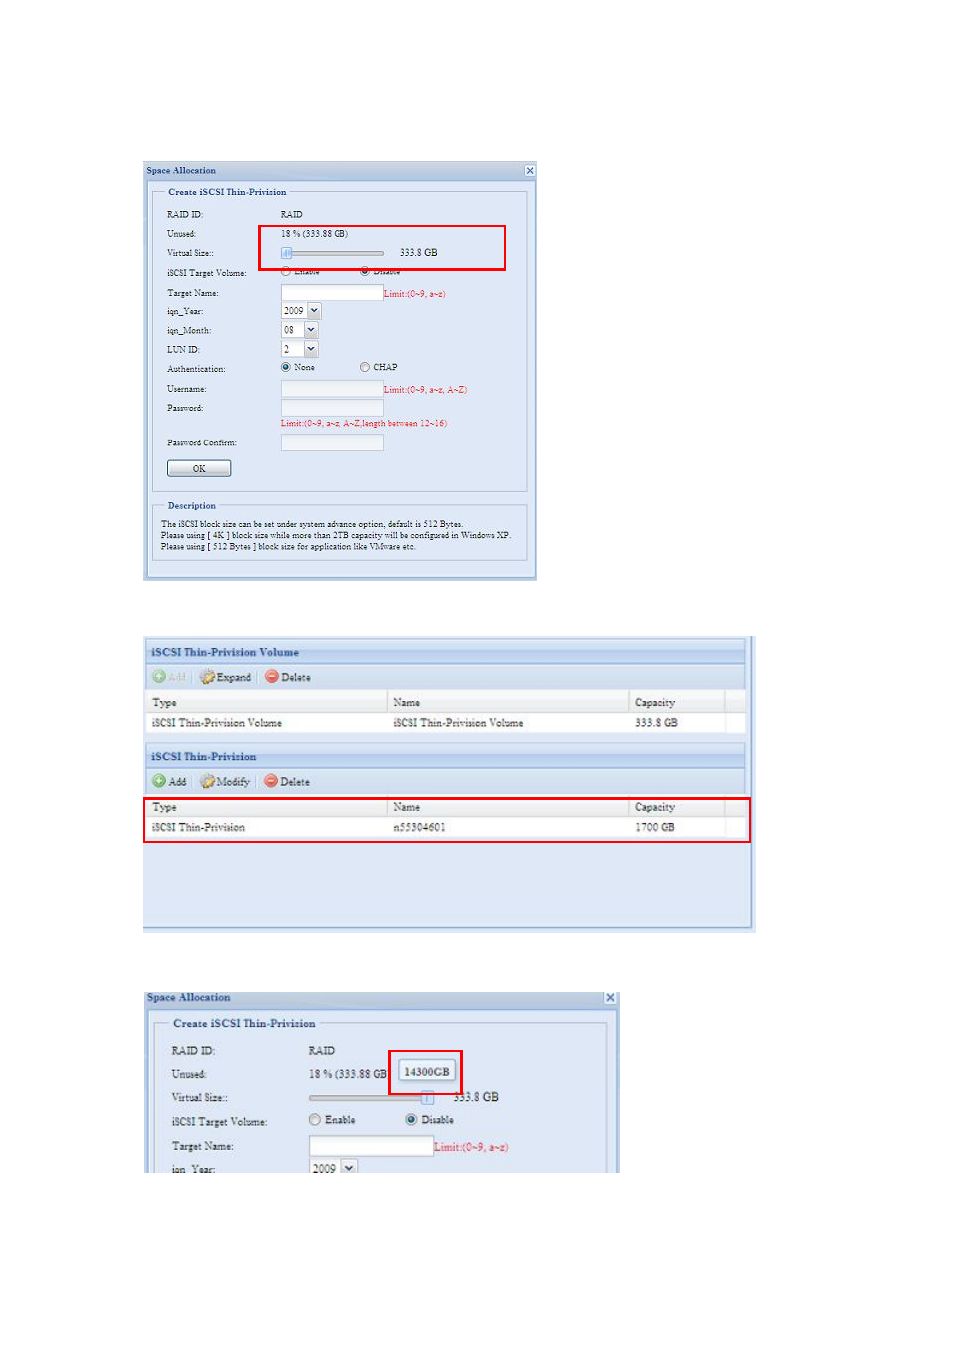Viewport: 954px width, 1350px height.
Task: Click the Name column header in the Thin-Privision Volume table
Action: [x=507, y=702]
